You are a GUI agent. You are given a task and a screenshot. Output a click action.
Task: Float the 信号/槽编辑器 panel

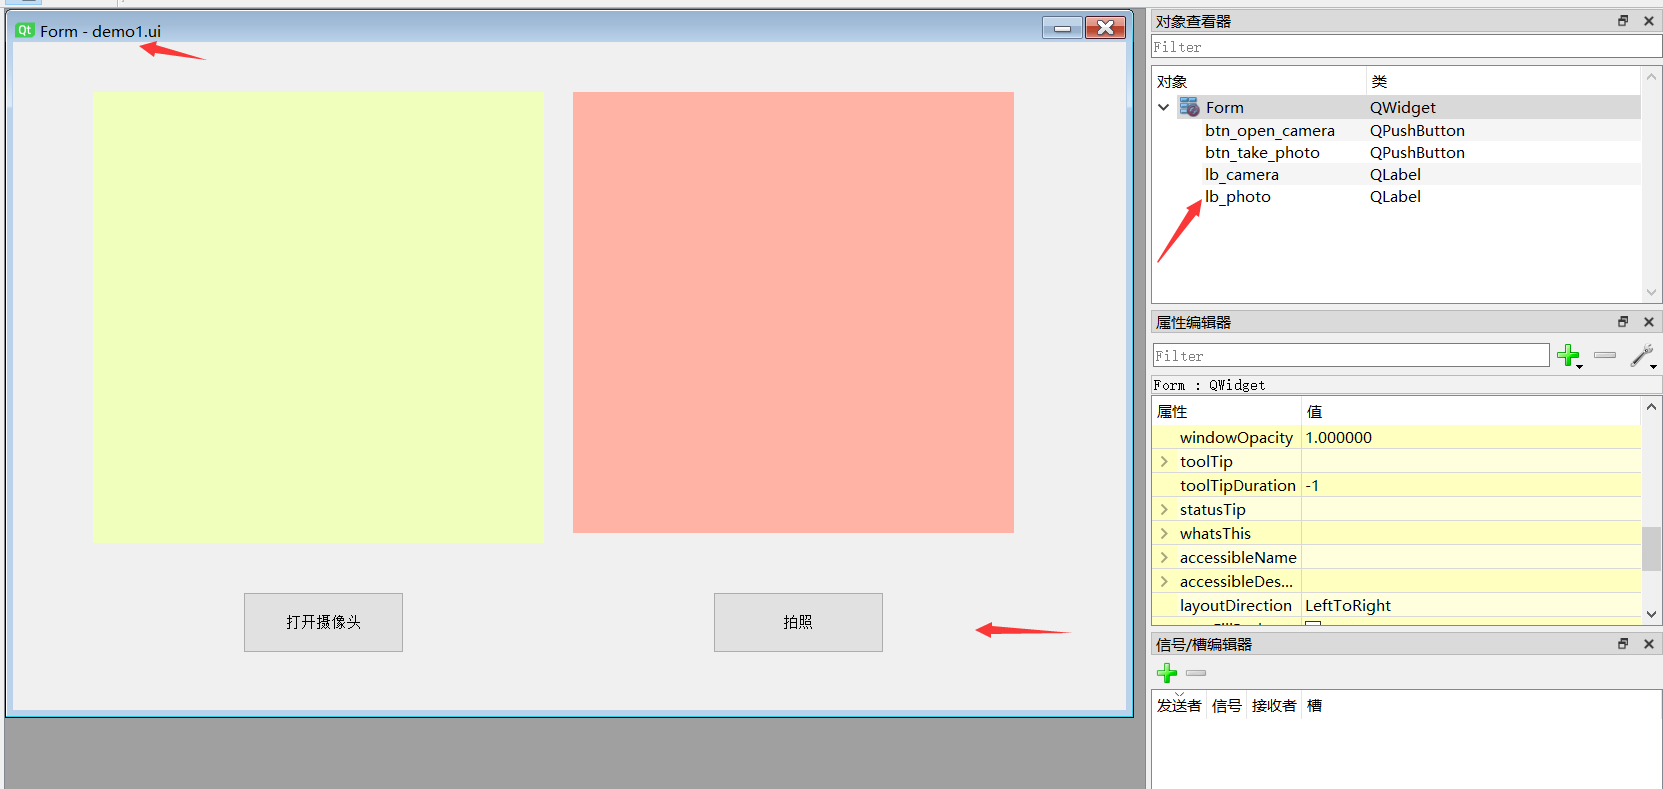pyautogui.click(x=1623, y=644)
